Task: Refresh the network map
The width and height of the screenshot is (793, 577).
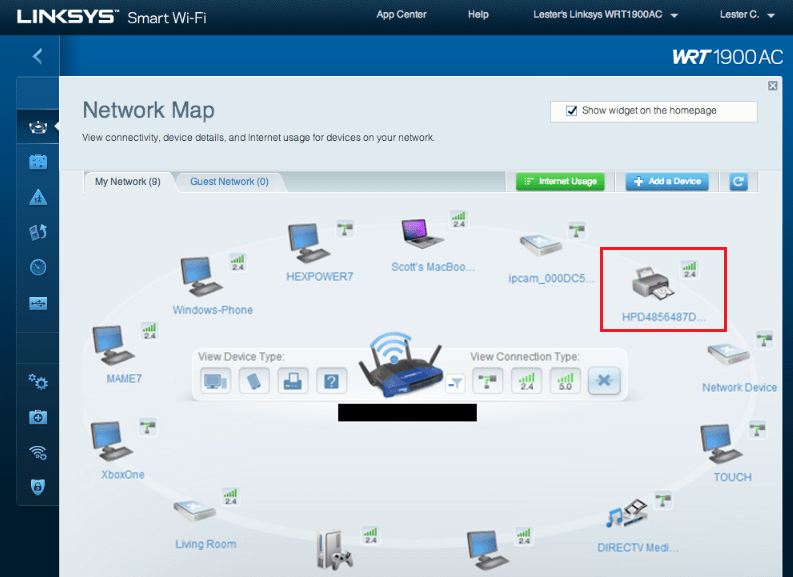Action: pos(738,181)
